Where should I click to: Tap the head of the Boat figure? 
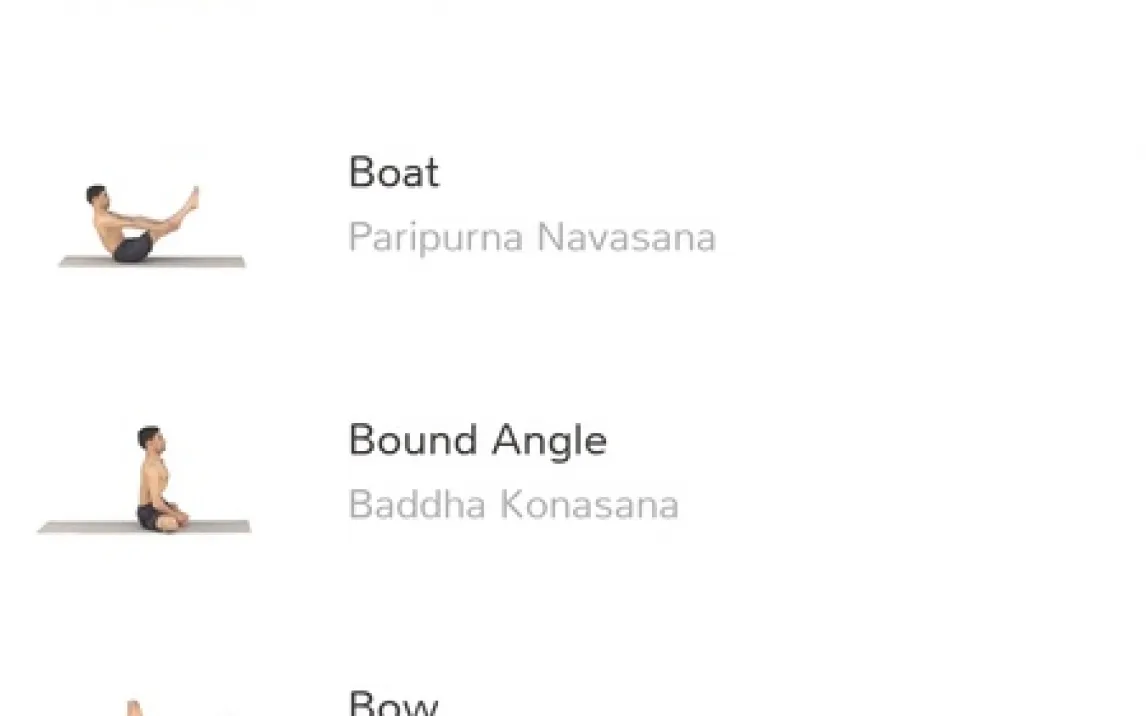[x=96, y=194]
